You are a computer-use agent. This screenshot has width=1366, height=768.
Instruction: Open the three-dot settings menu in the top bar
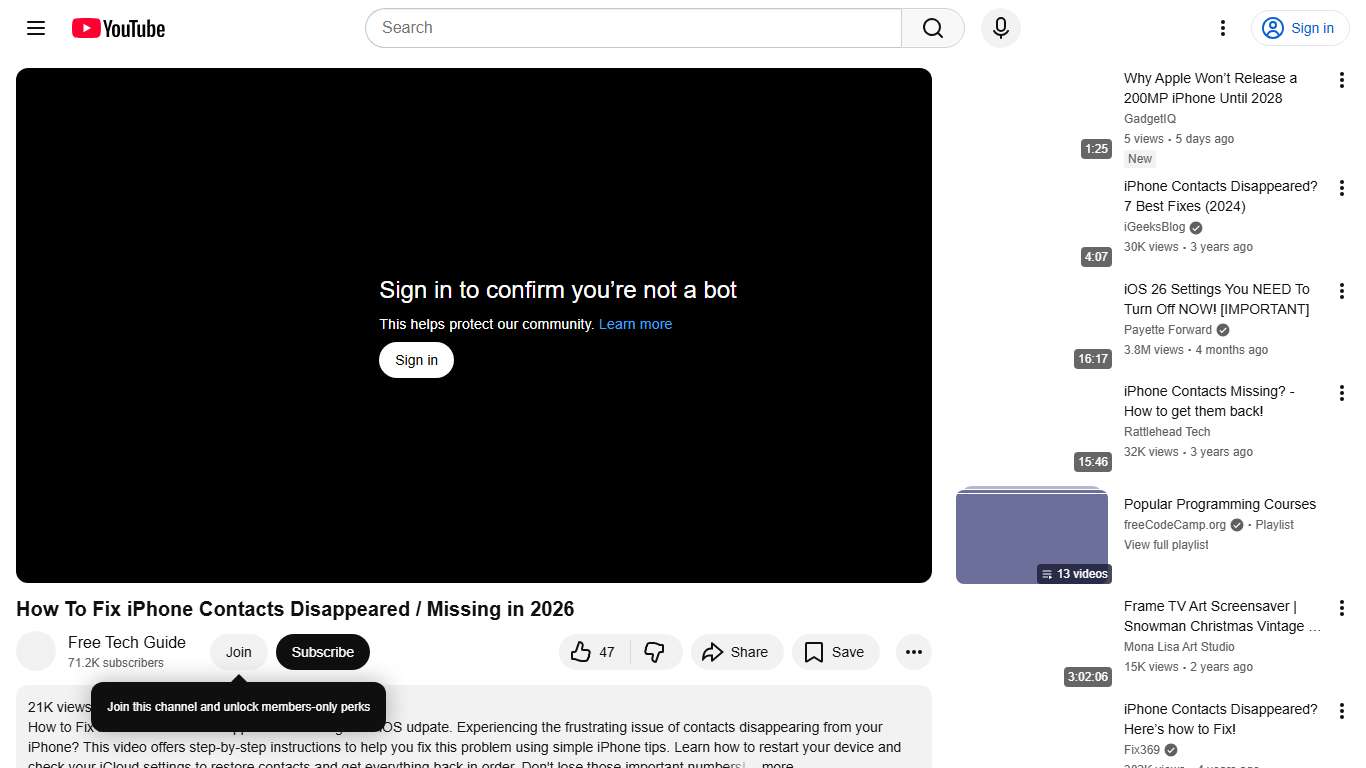[1222, 28]
